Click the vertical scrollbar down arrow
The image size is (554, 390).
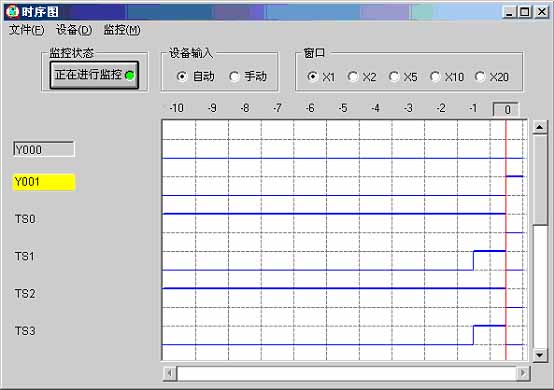coord(540,354)
